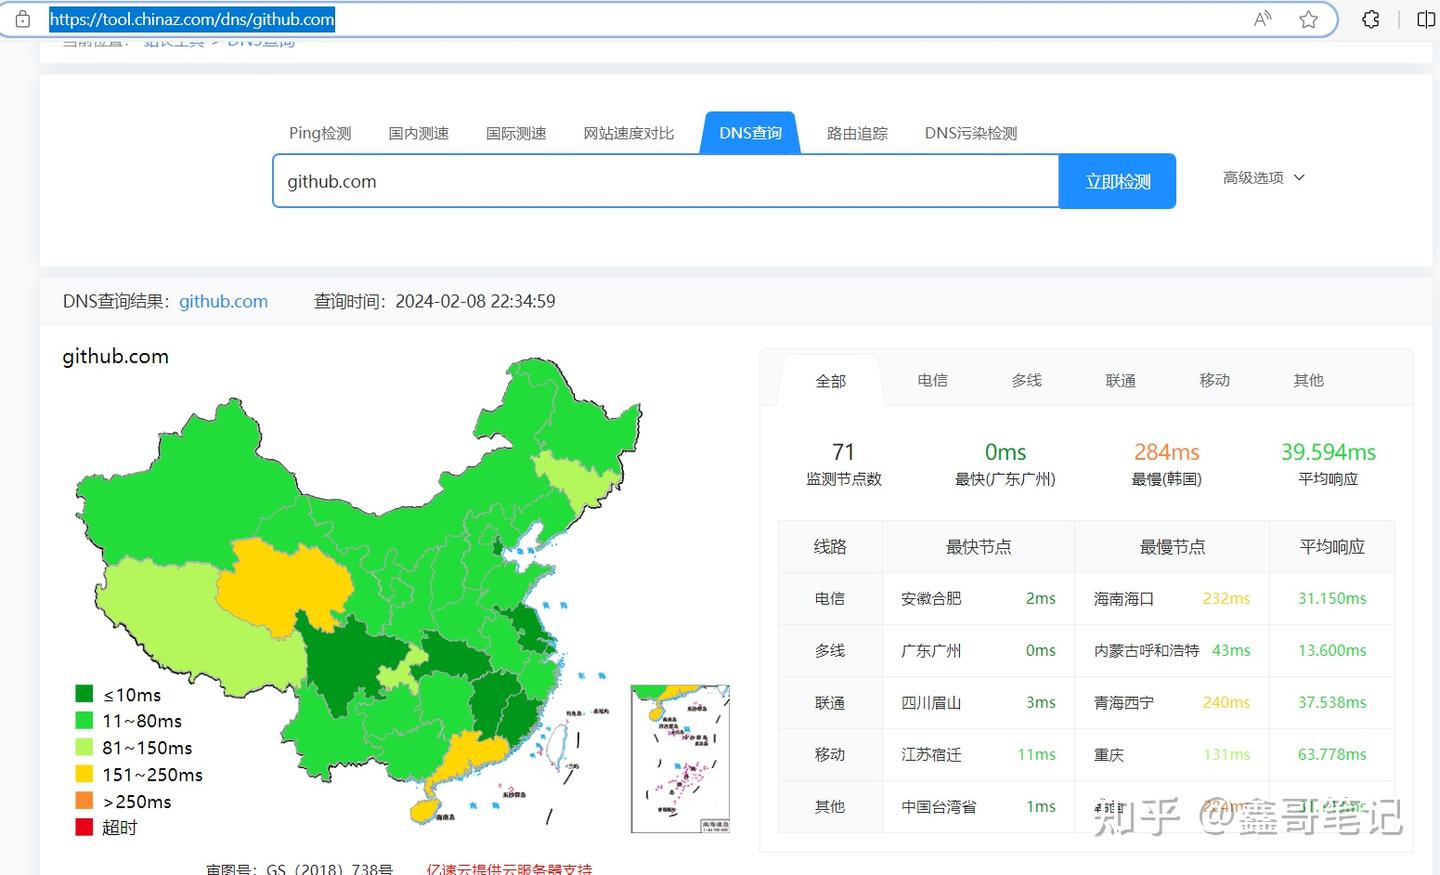This screenshot has height=875, width=1440.
Task: Open Read Aloud icon in address bar
Action: click(x=1263, y=19)
